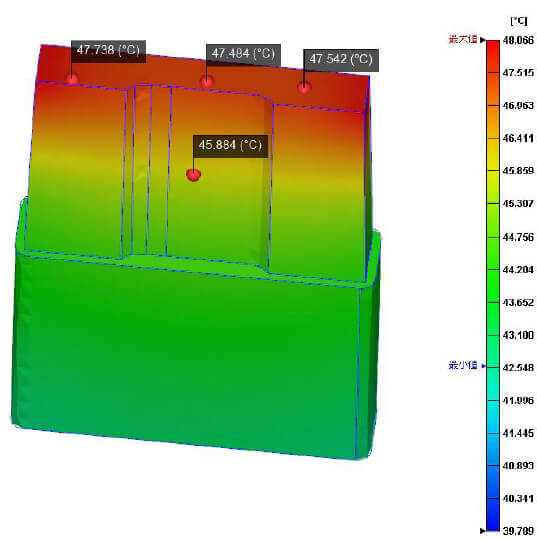The height and width of the screenshot is (540, 537).
Task: Select the red probe point under 47.738
Action: 72,79
